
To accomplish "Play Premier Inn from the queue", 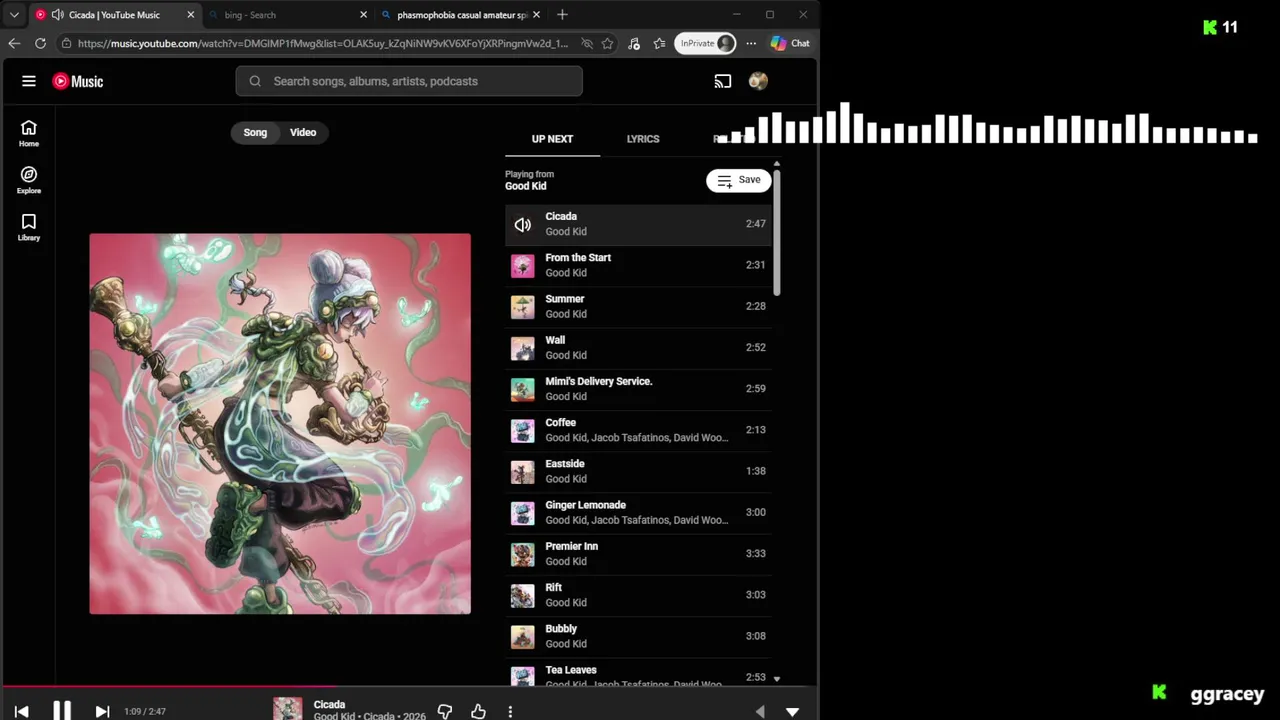I will pos(638,553).
